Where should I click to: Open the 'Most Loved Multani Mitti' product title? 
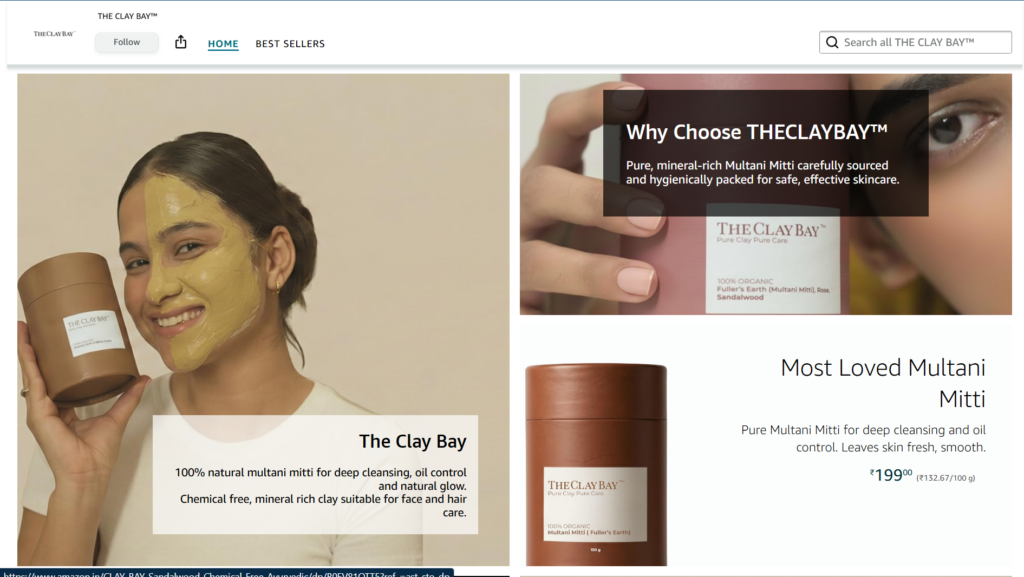(883, 383)
